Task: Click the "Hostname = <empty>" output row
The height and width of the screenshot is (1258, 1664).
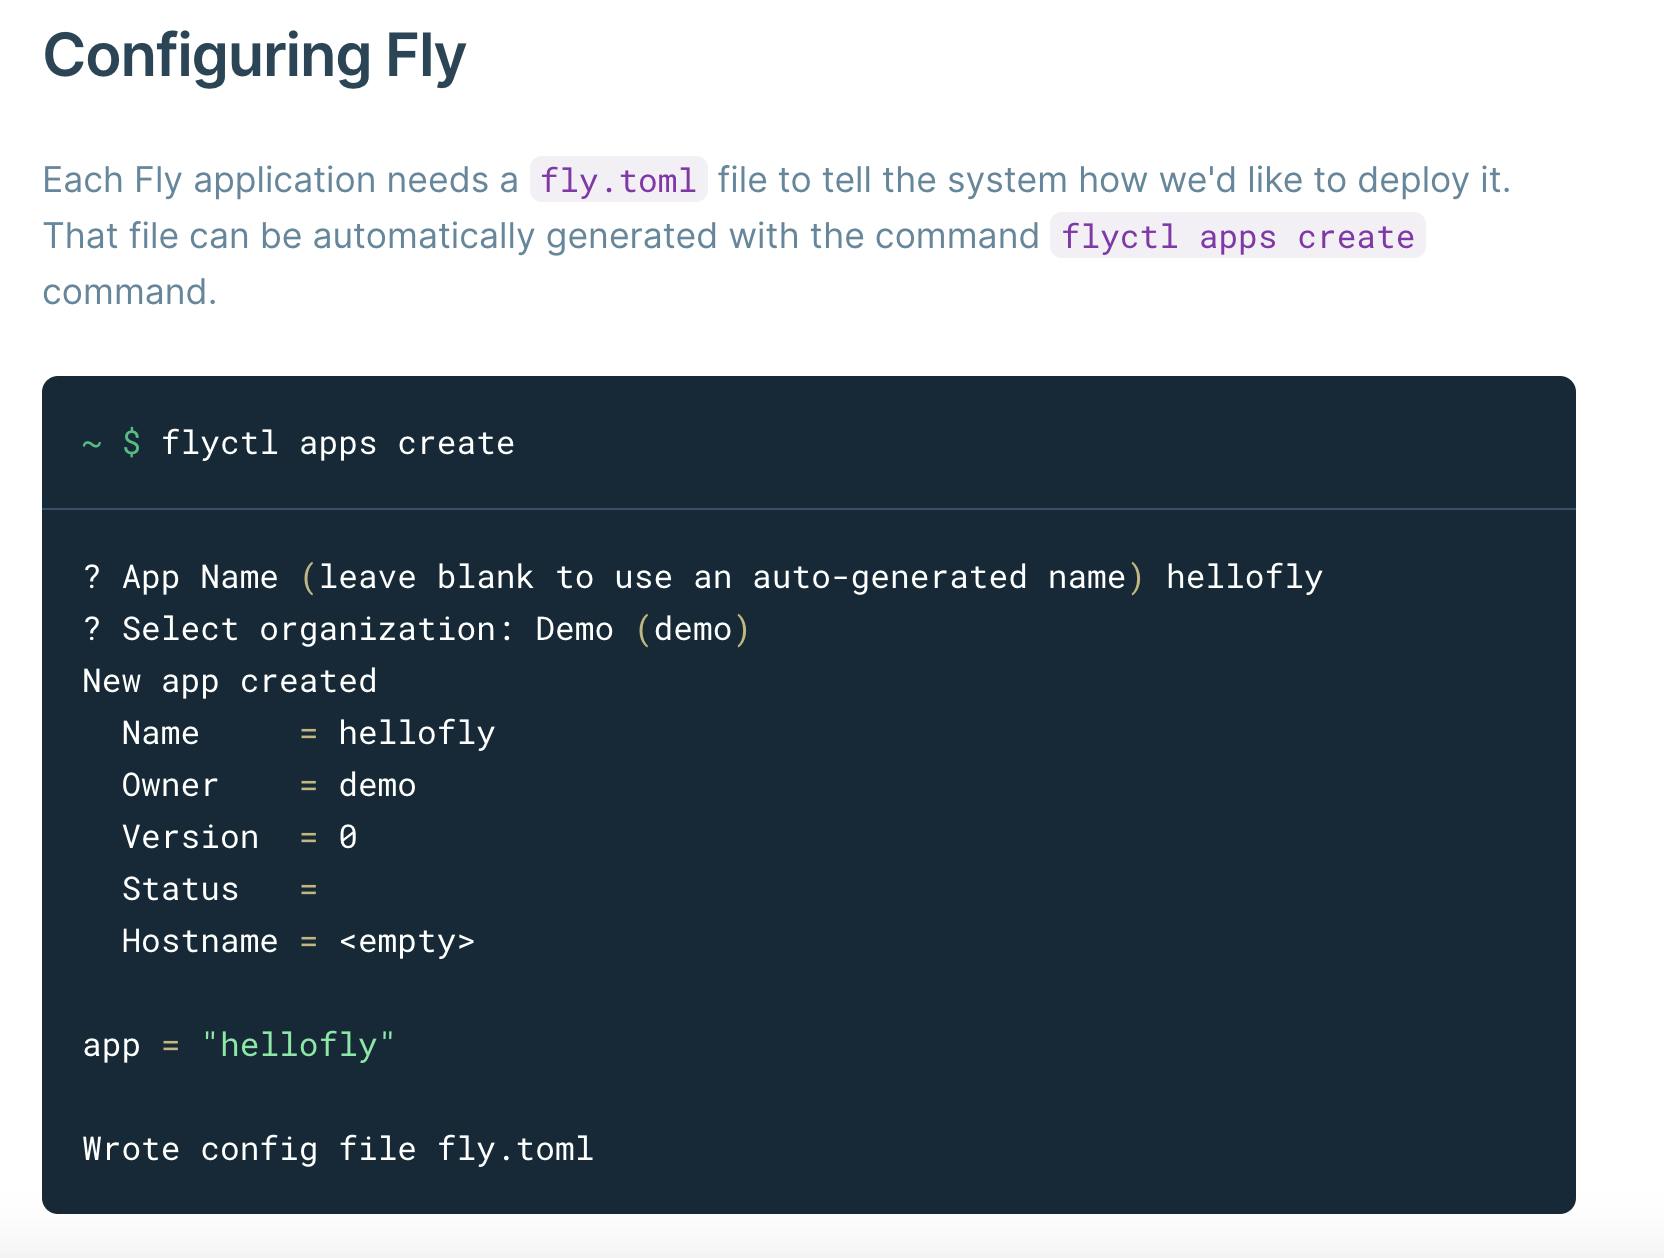Action: pyautogui.click(x=299, y=941)
